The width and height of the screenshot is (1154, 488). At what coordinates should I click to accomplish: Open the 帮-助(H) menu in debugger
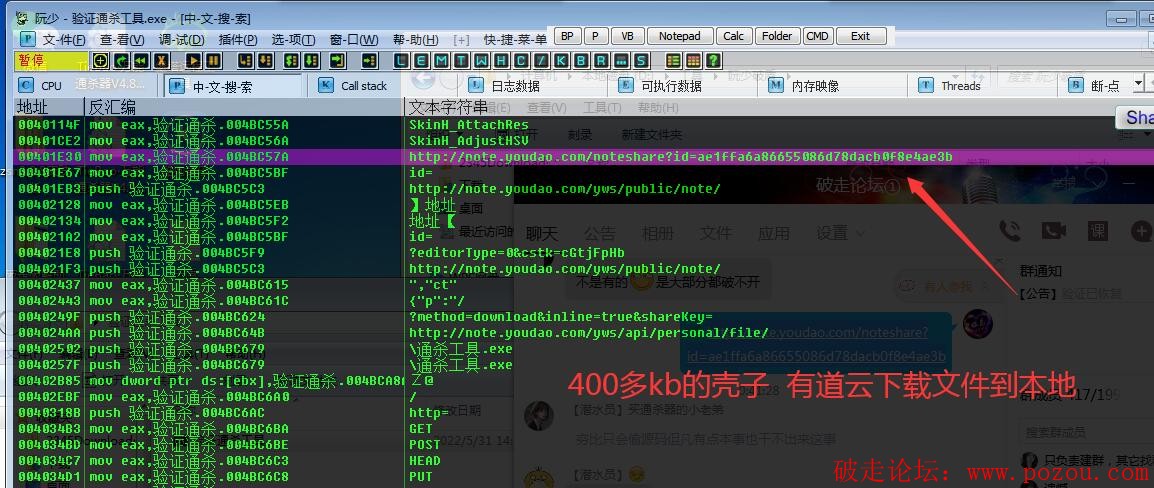[x=415, y=39]
